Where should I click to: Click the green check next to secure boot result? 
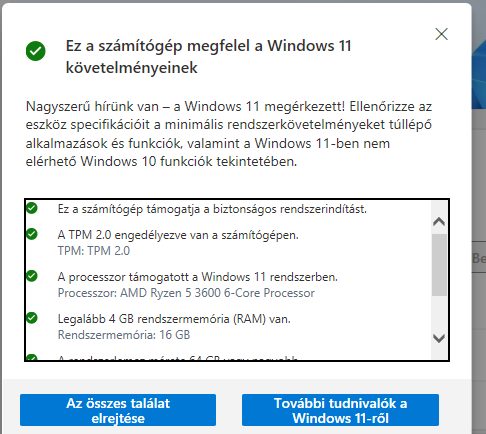point(32,208)
